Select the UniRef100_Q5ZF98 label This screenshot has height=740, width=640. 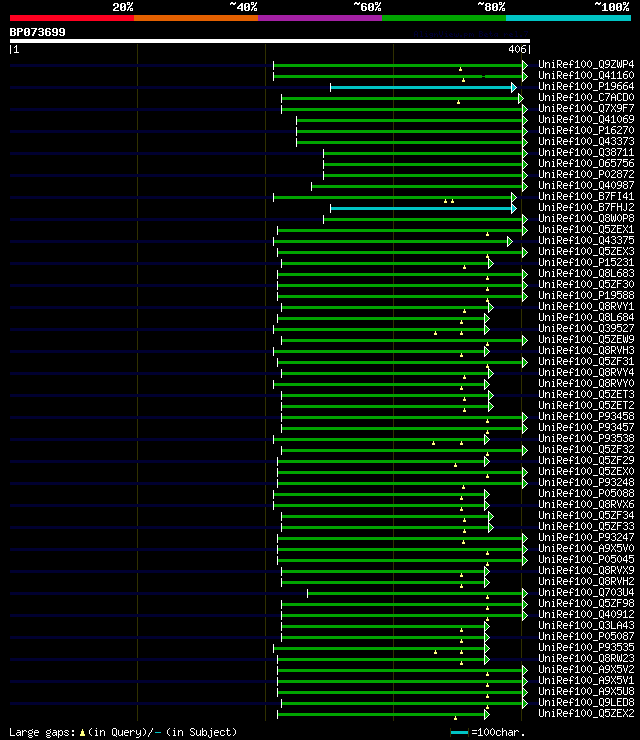pos(586,604)
